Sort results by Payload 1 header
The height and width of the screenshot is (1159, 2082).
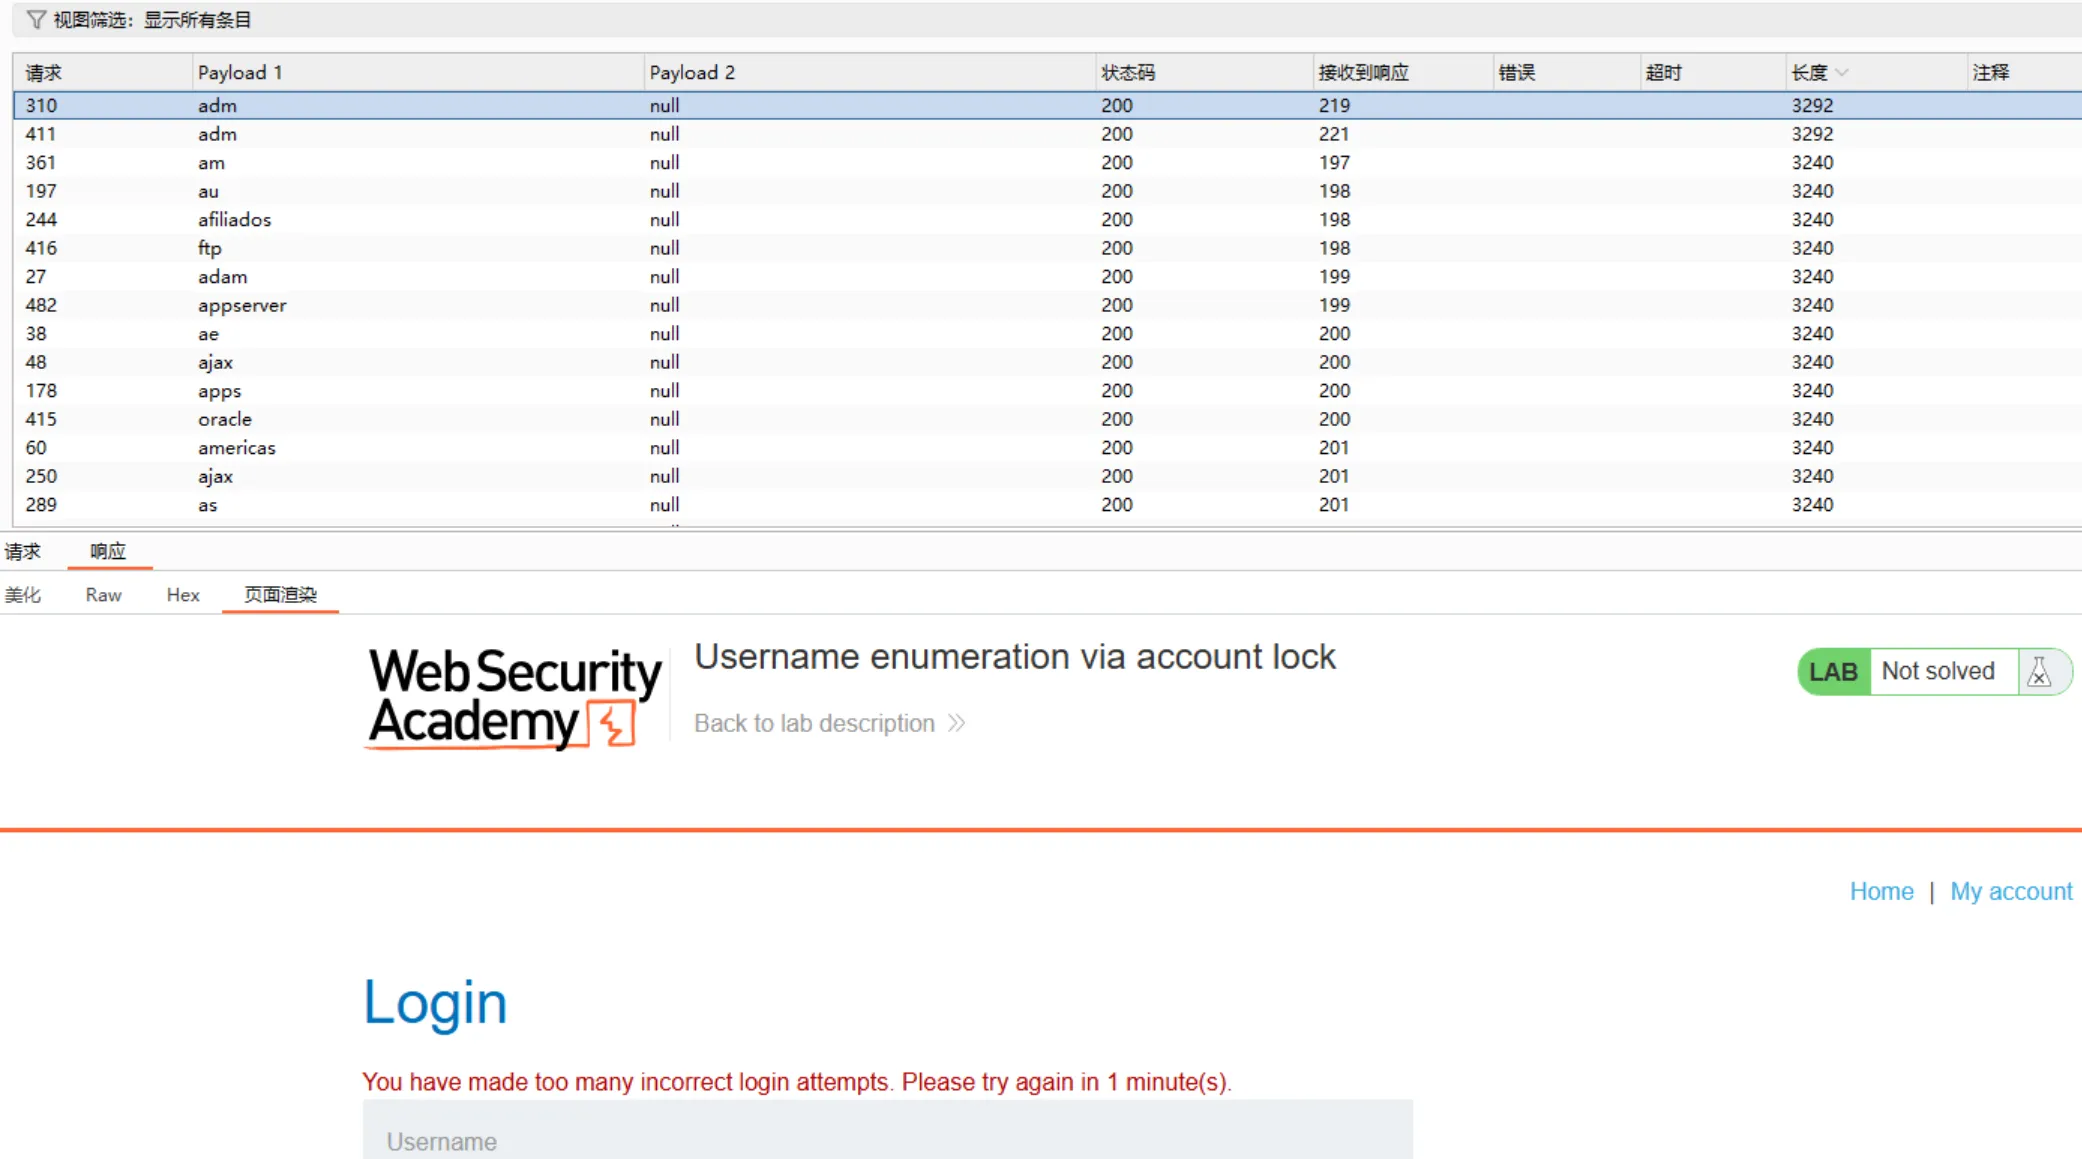point(240,73)
